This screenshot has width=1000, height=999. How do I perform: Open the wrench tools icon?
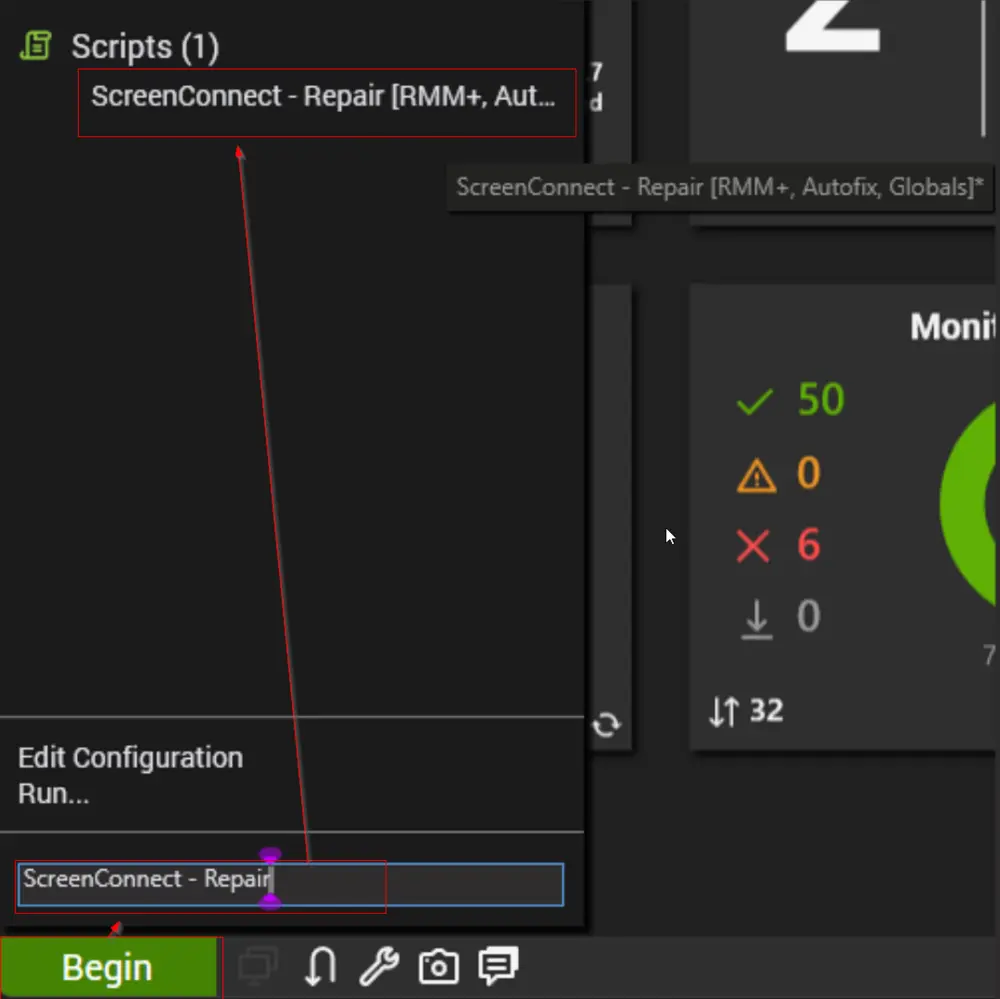coord(379,966)
